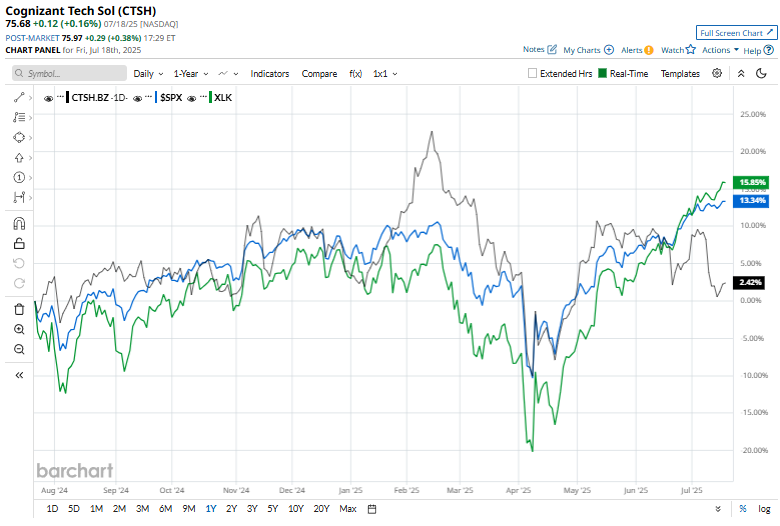Open the Fibonacci and list tools icon
This screenshot has height=526, width=780.
coord(19,117)
